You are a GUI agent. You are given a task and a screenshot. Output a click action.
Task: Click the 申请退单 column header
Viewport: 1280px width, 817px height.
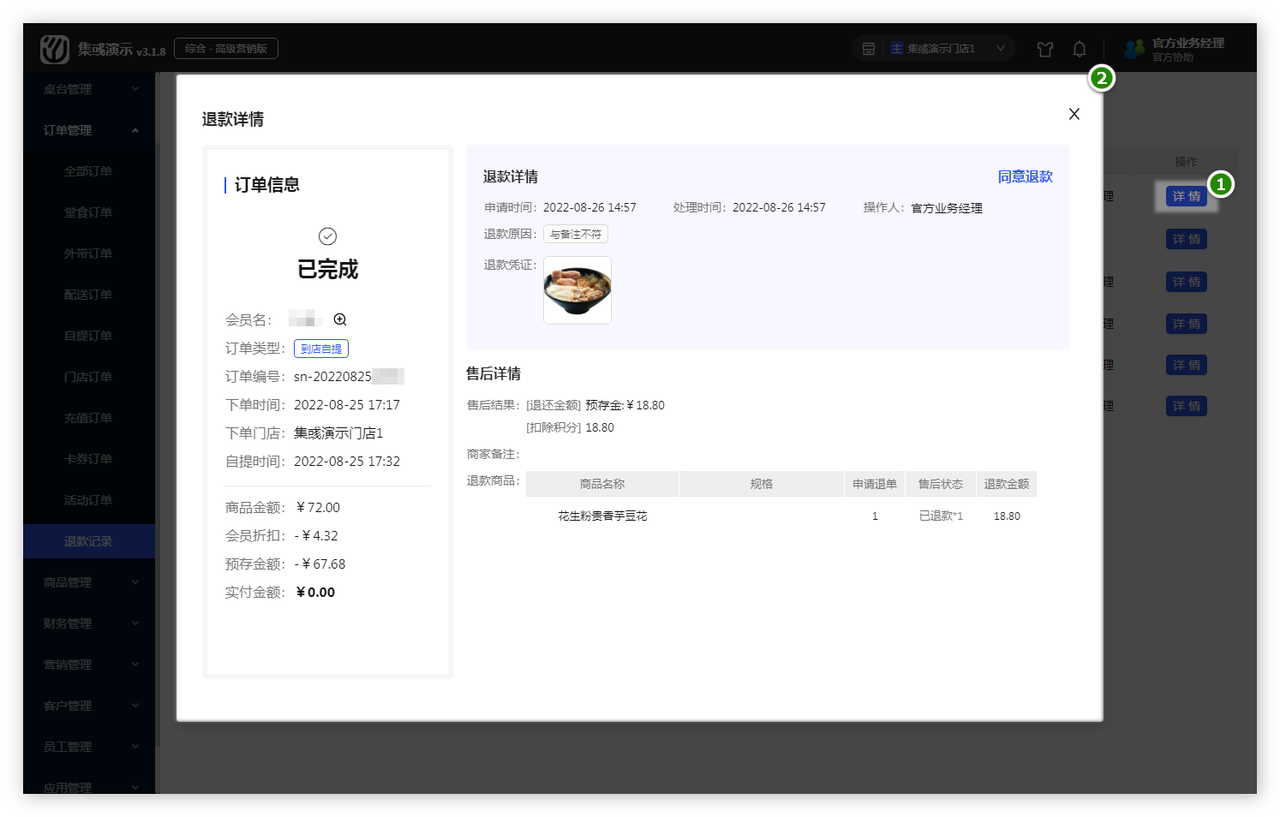click(875, 484)
